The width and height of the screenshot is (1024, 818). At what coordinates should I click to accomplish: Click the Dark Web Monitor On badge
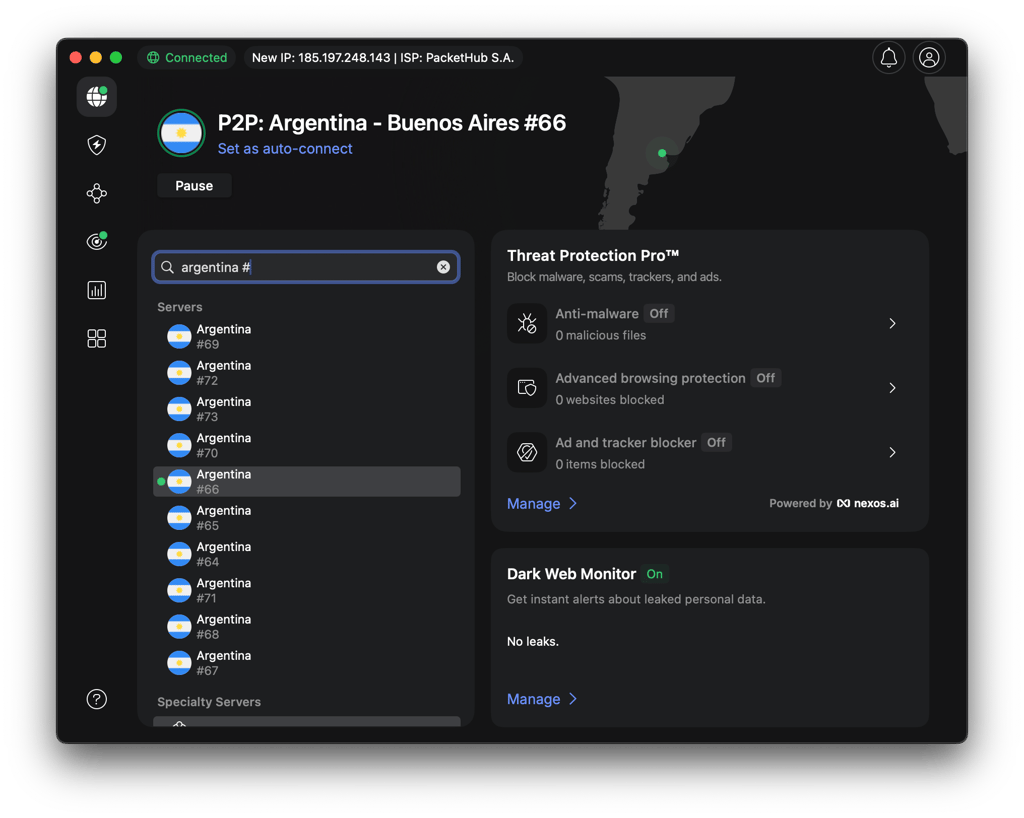click(x=654, y=574)
